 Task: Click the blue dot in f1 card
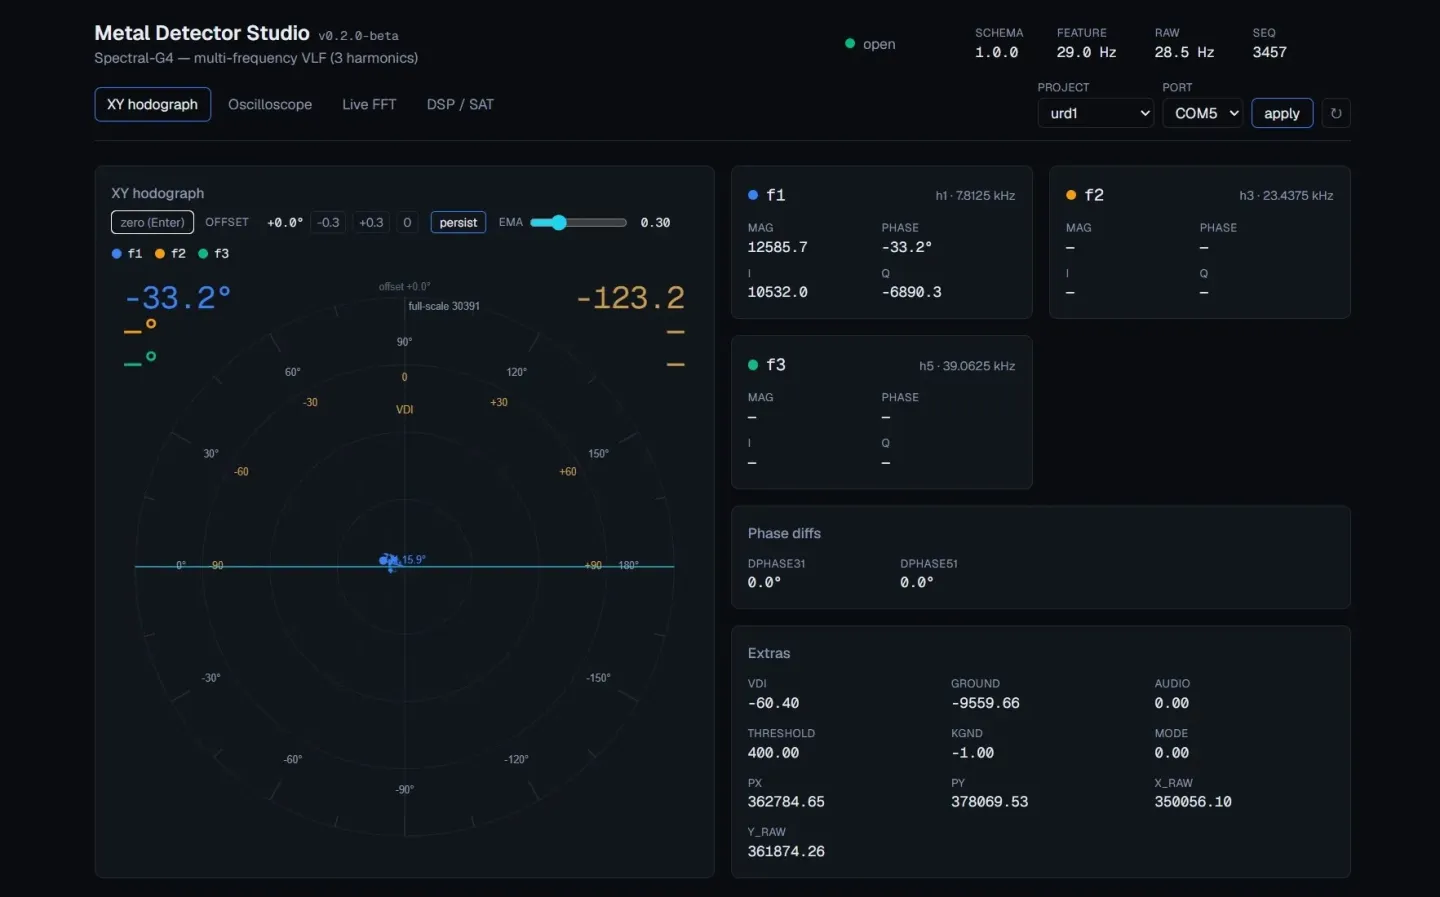pyautogui.click(x=753, y=195)
